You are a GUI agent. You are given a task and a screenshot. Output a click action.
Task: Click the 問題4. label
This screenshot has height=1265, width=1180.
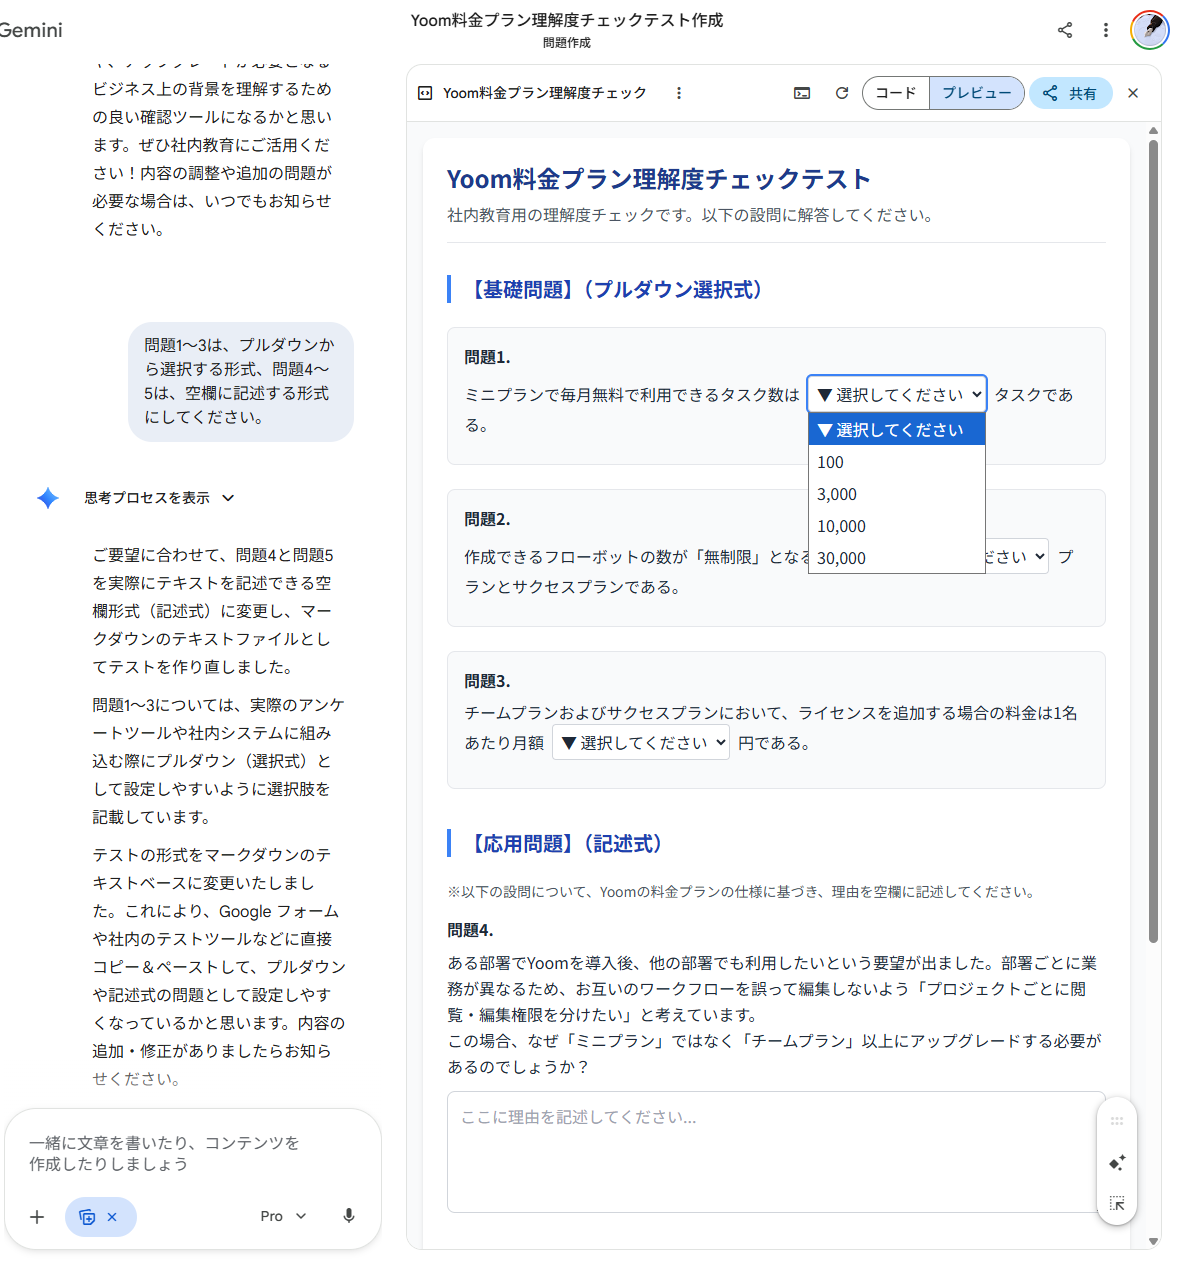[471, 930]
